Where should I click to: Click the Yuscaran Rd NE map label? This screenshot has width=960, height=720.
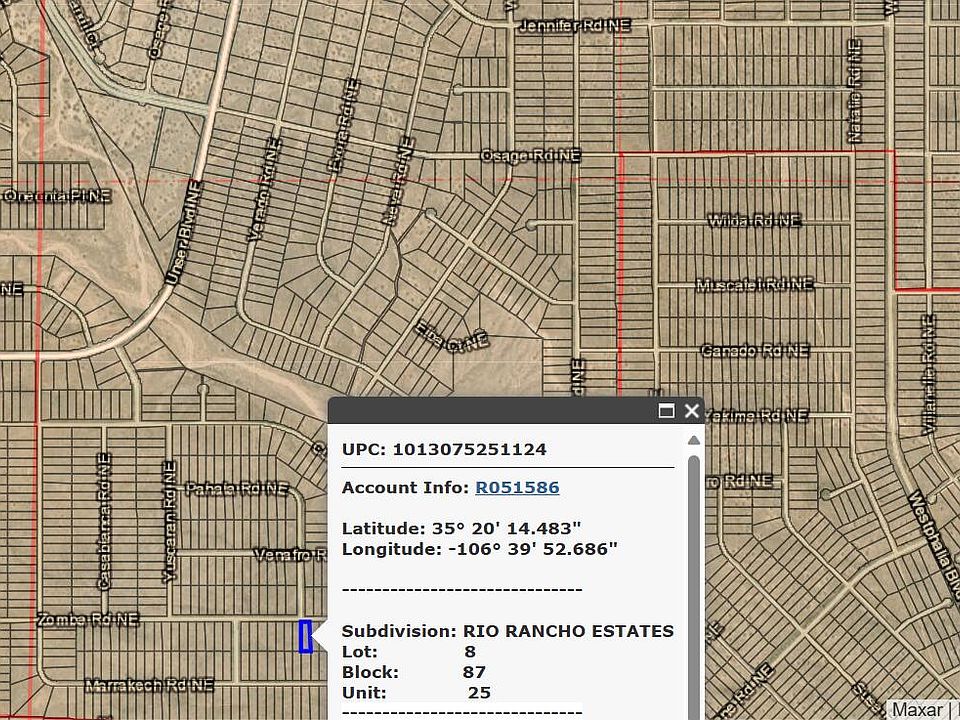[x=170, y=522]
